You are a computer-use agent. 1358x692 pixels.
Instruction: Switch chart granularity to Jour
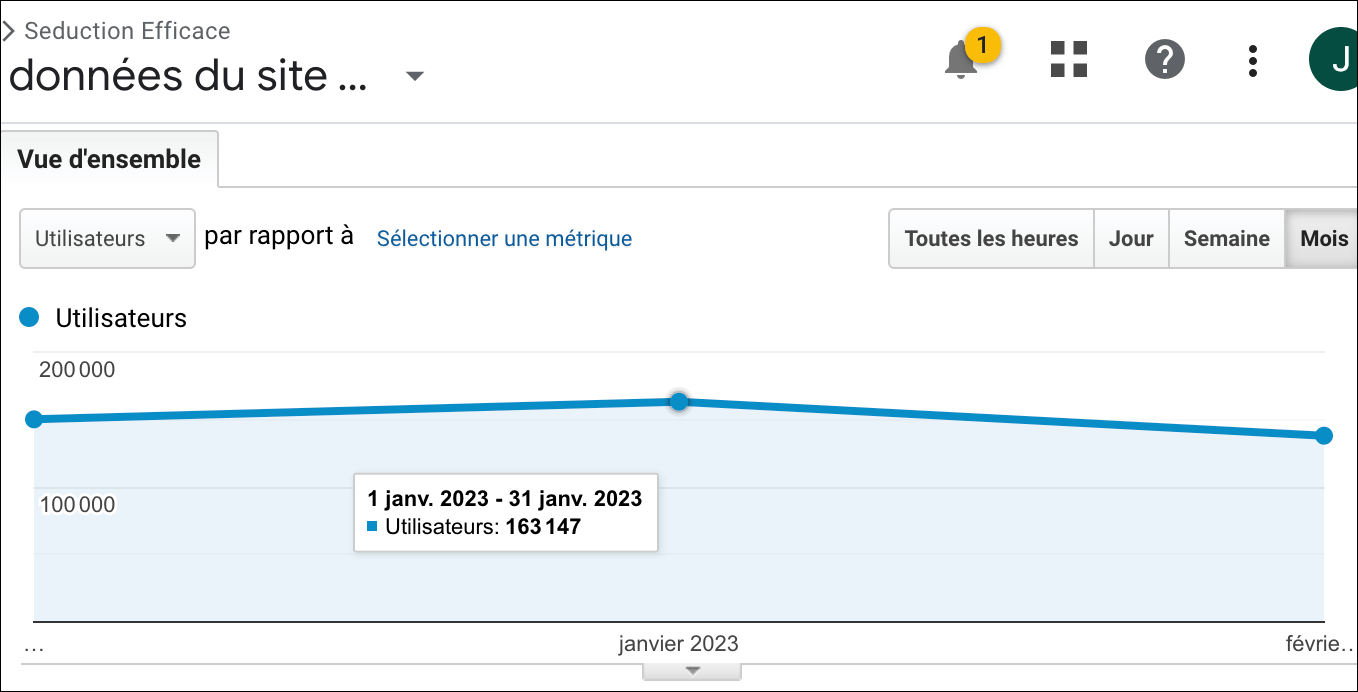pyautogui.click(x=1131, y=238)
